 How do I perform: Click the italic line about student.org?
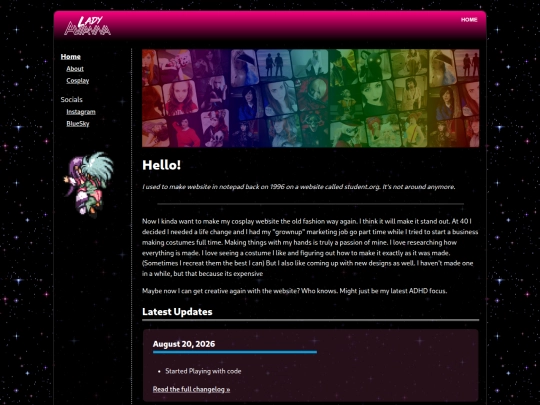click(299, 187)
